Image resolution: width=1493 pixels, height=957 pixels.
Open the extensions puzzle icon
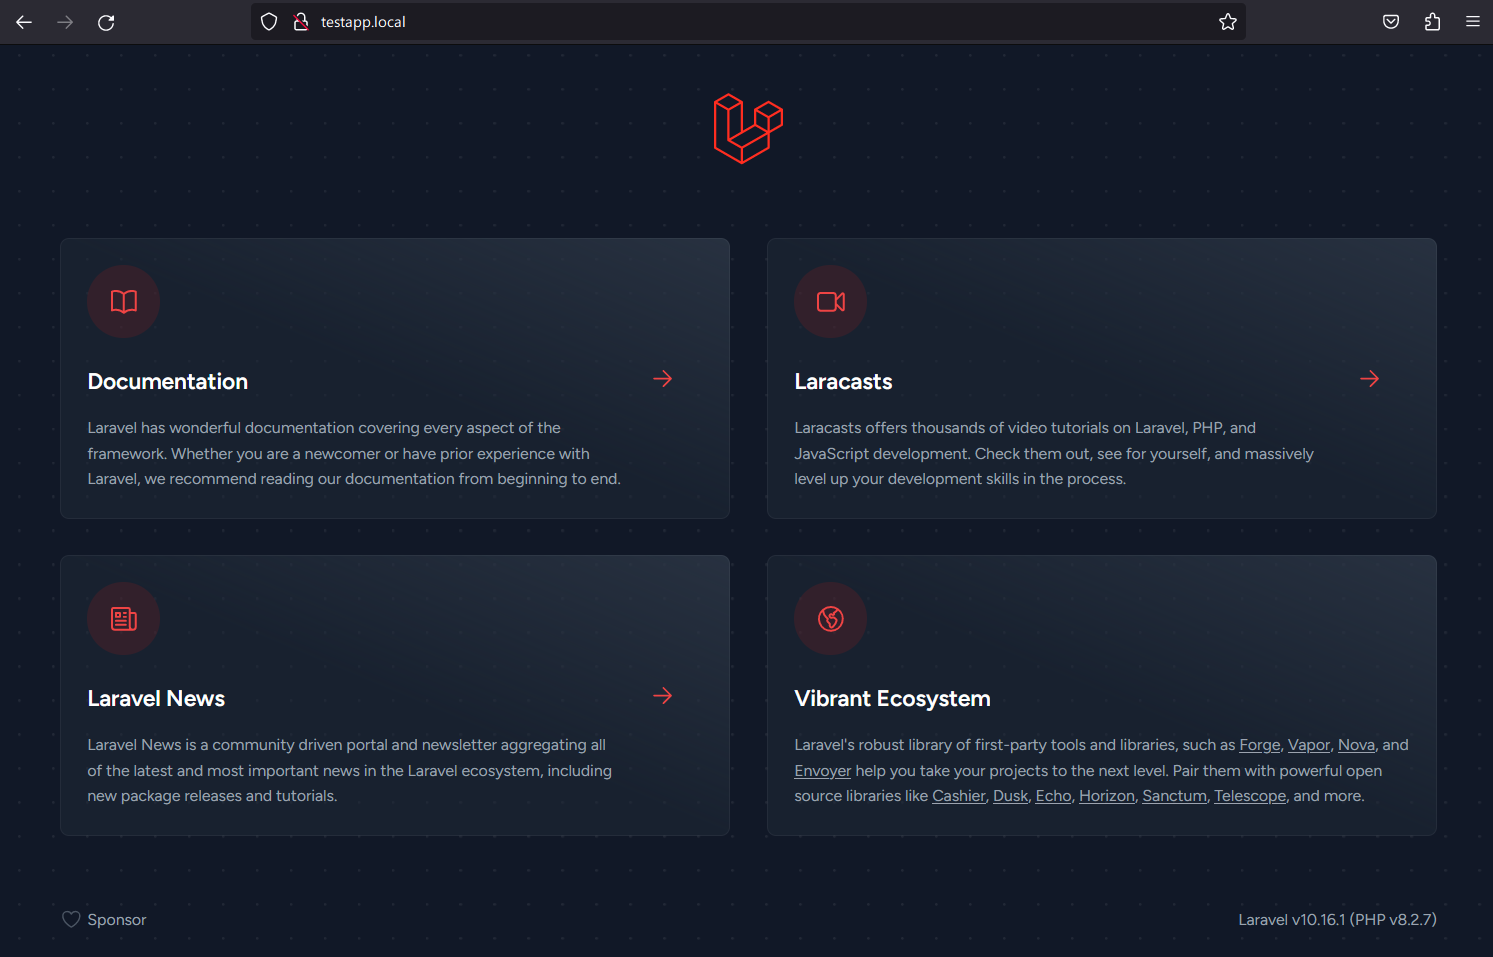coord(1432,22)
